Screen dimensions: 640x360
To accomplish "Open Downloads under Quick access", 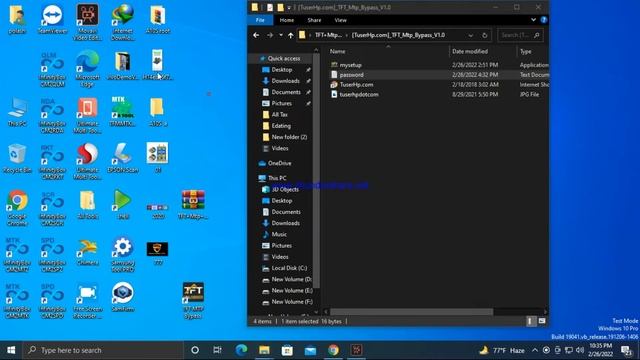I will [x=285, y=81].
